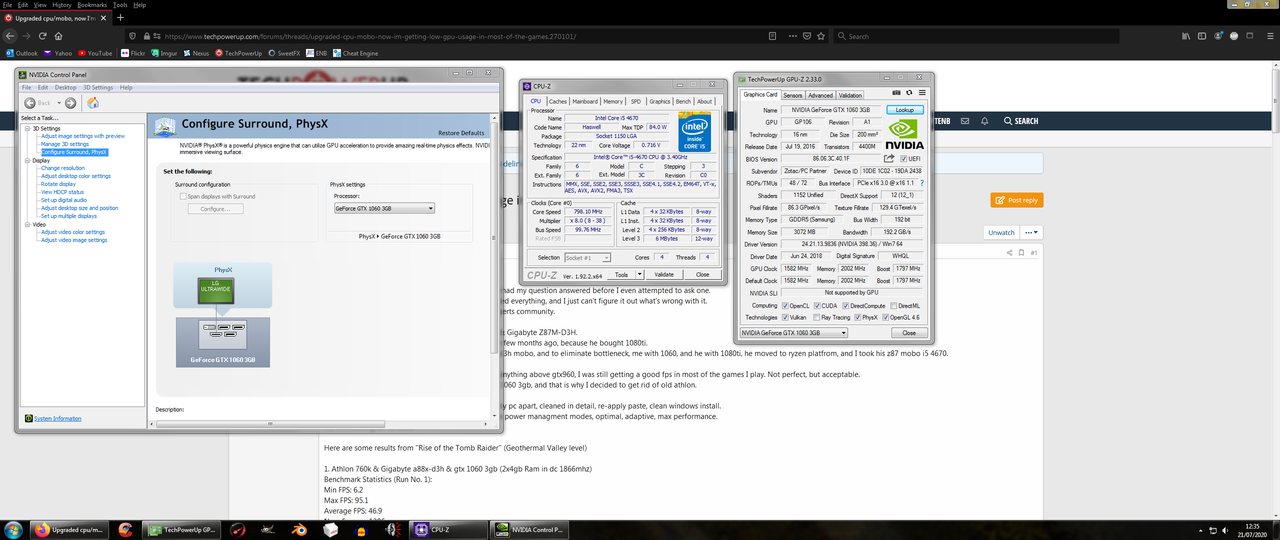This screenshot has width=1280, height=540.
Task: Open the SweetFX bookmark
Action: click(283, 53)
